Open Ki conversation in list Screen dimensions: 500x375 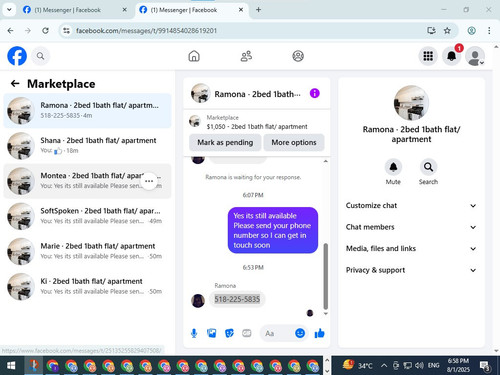pyautogui.click(x=87, y=286)
